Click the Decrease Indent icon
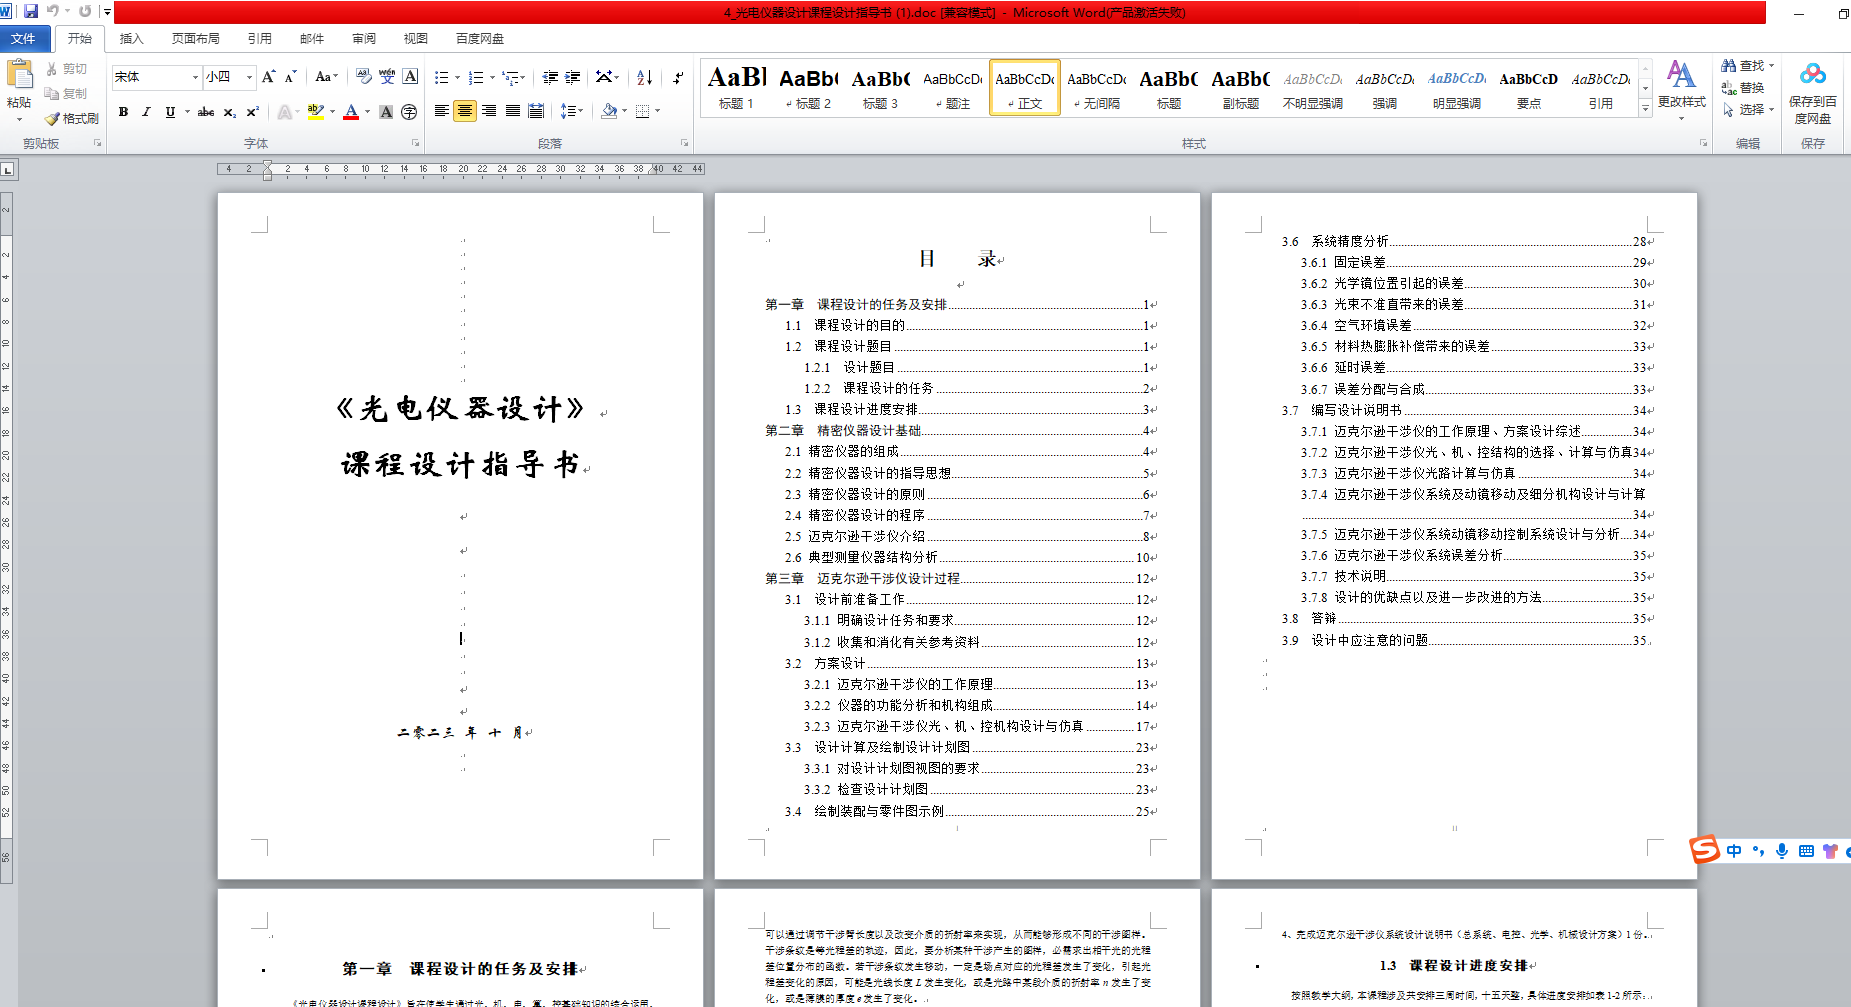This screenshot has width=1851, height=1007. (550, 77)
